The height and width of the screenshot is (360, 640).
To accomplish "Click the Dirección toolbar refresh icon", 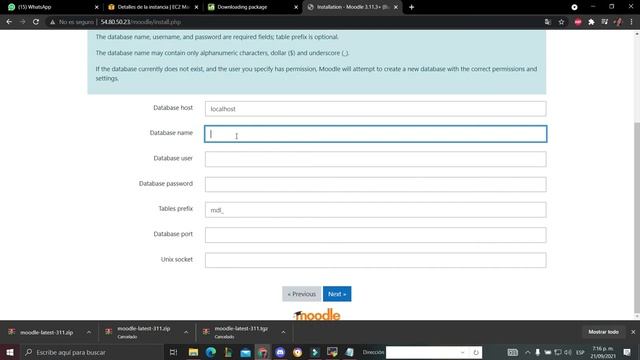I will 476,352.
